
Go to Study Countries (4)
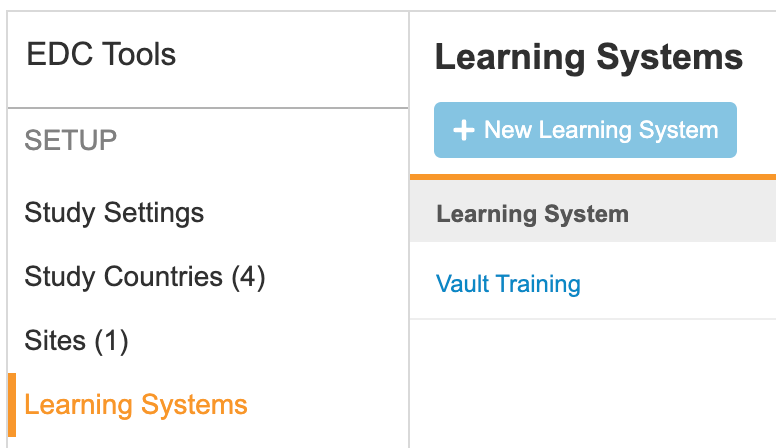(x=144, y=277)
